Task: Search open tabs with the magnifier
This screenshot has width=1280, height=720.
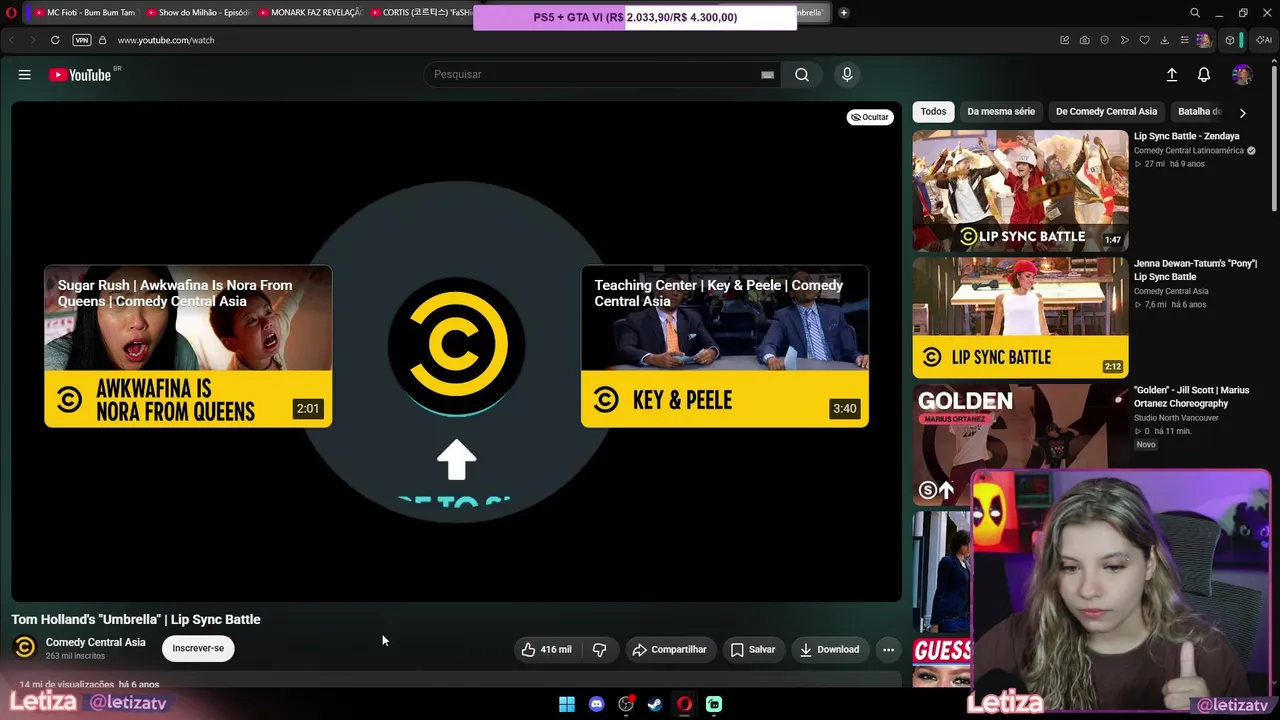Action: click(x=1195, y=13)
